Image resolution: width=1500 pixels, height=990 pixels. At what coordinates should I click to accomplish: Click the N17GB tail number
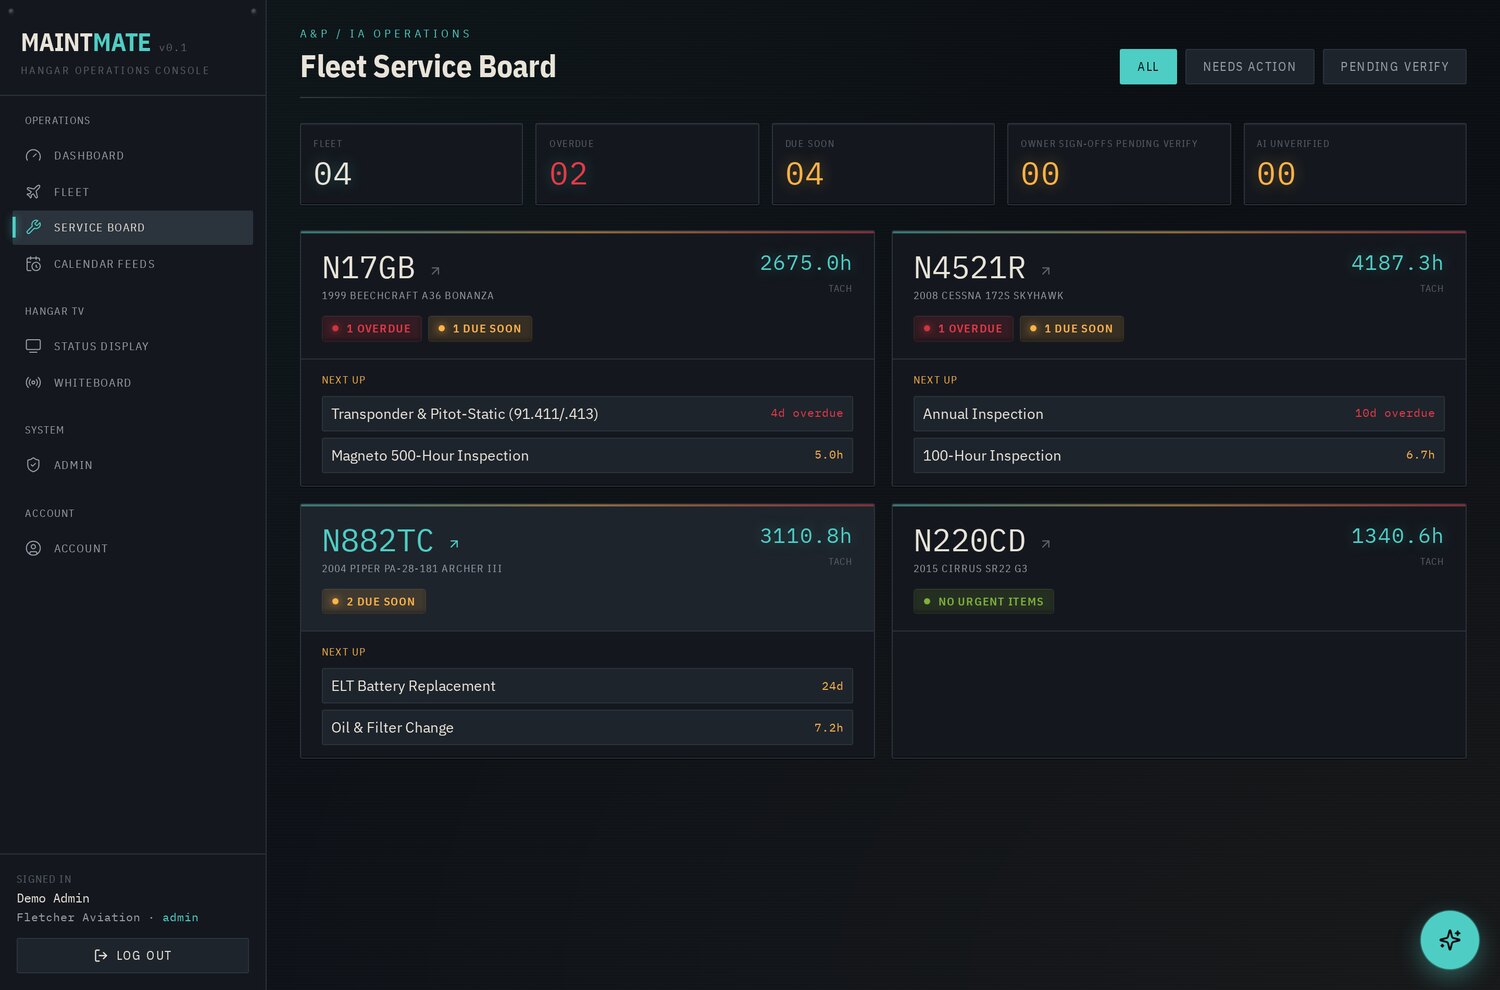click(x=368, y=268)
